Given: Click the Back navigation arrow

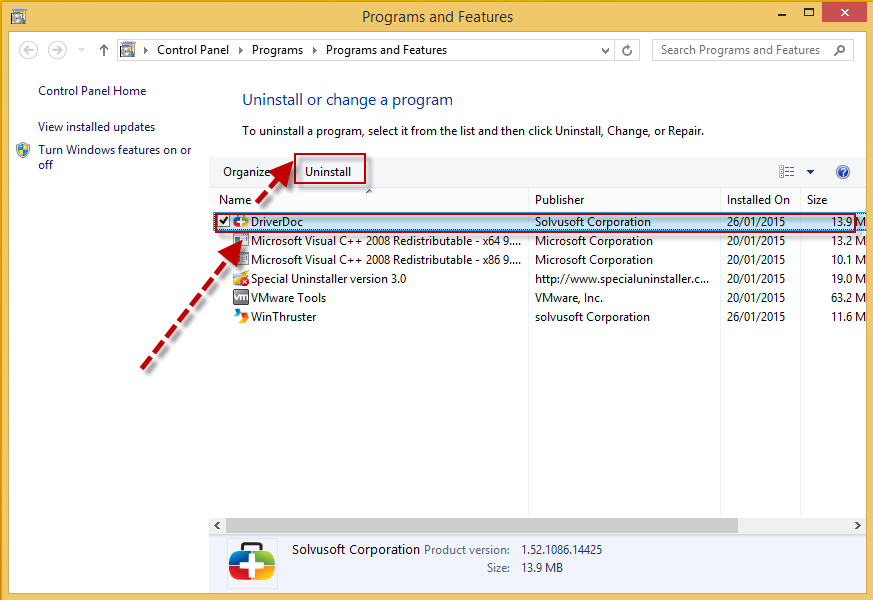Looking at the screenshot, I should 28,50.
